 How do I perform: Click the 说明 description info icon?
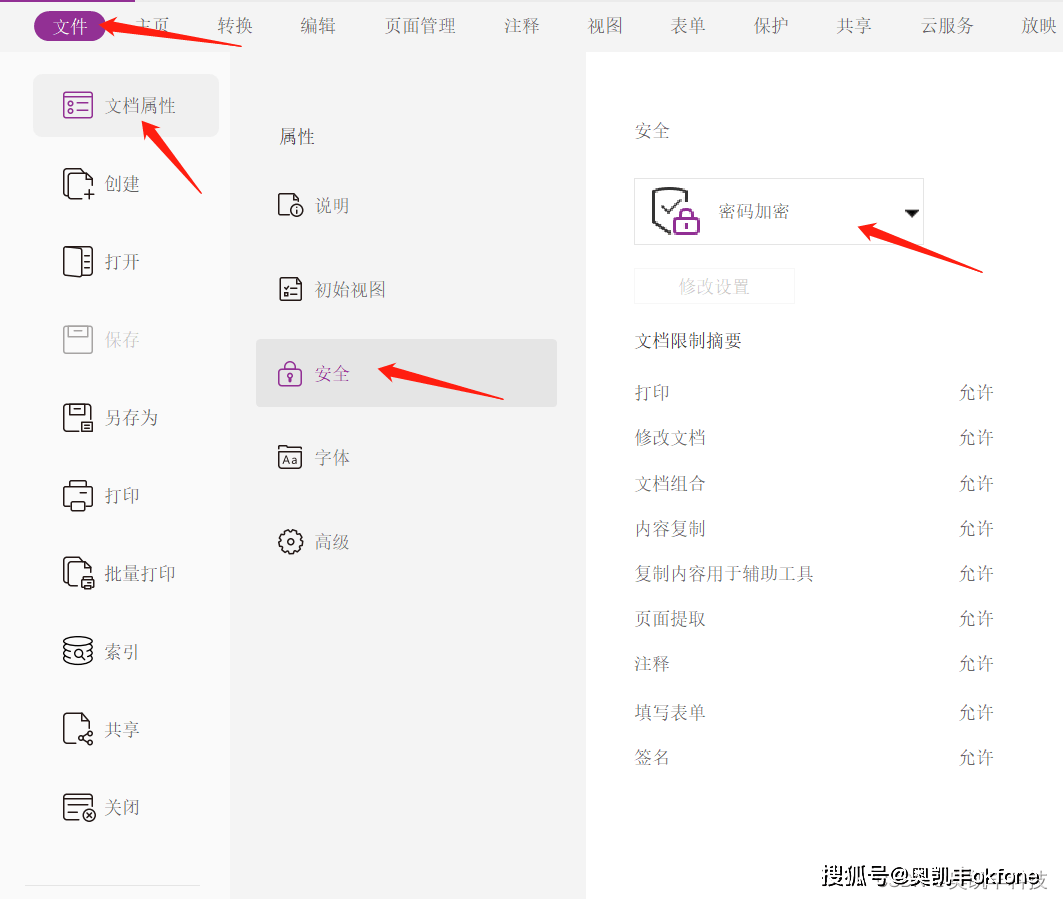click(290, 205)
